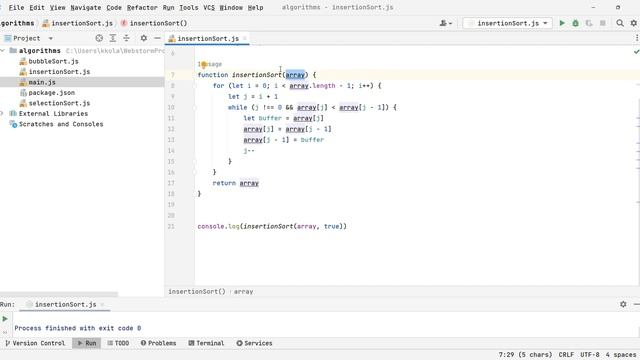The height and width of the screenshot is (360, 640).
Task: Open the Window menu
Action: (231, 7)
